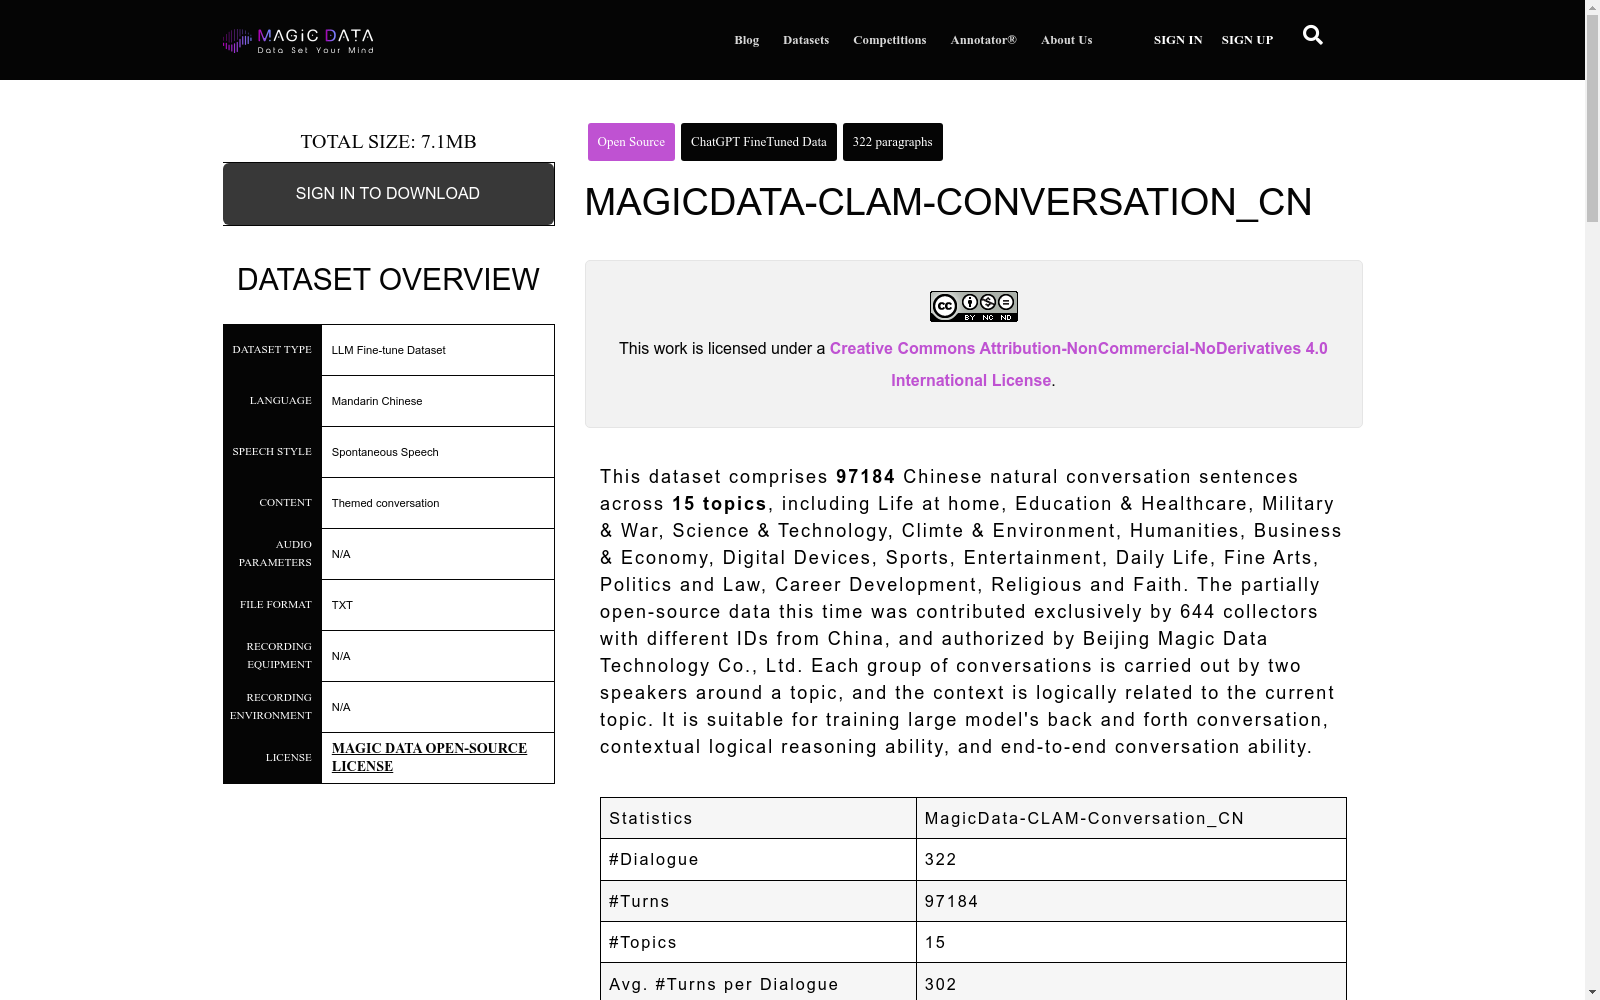Click SIGN UP in header
The width and height of the screenshot is (1600, 1000).
point(1247,40)
